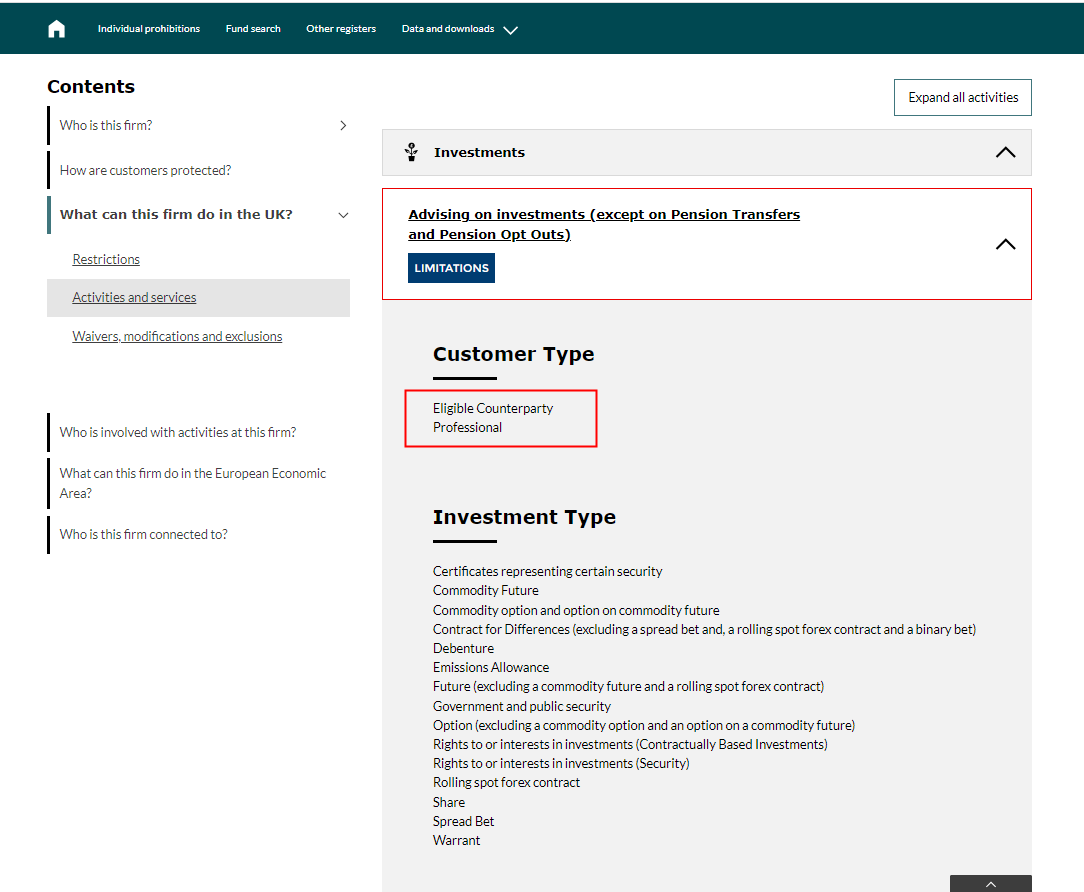The image size is (1084, 892).
Task: Collapse 'What can this firm do in the UK?' chevron
Action: 343,215
